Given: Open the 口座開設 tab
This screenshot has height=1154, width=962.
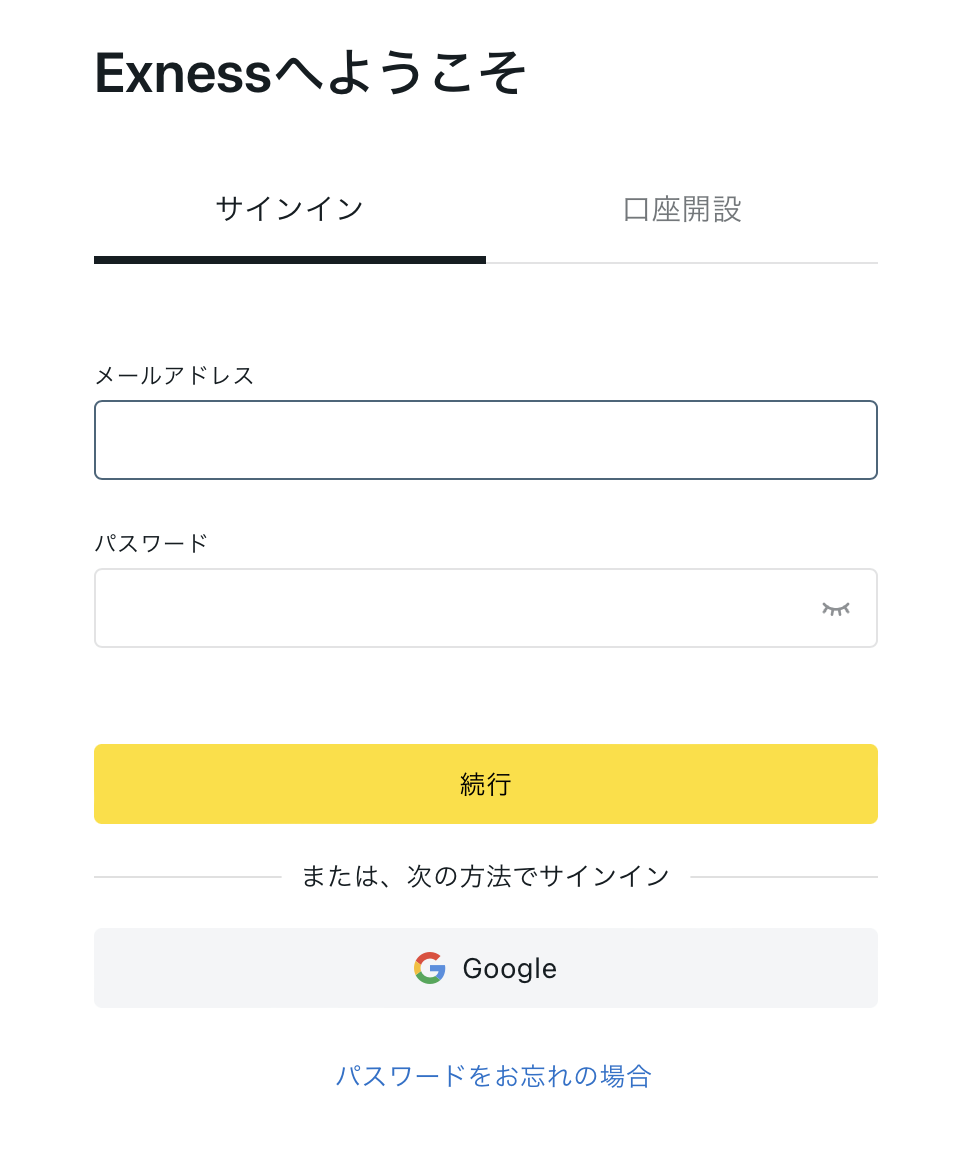Looking at the screenshot, I should (x=682, y=210).
